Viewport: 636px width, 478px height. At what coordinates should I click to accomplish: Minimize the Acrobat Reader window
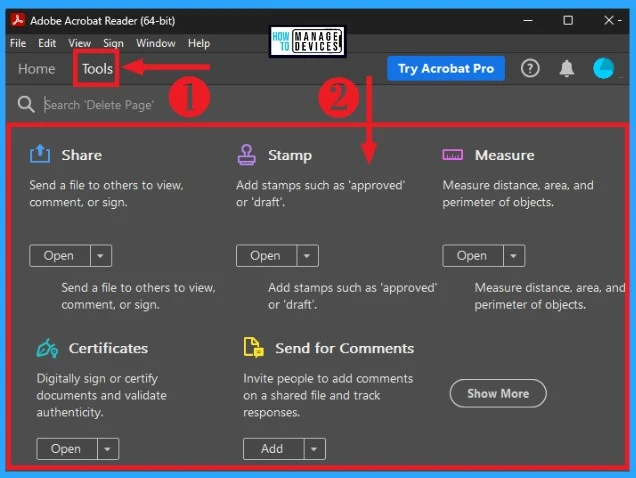(528, 20)
